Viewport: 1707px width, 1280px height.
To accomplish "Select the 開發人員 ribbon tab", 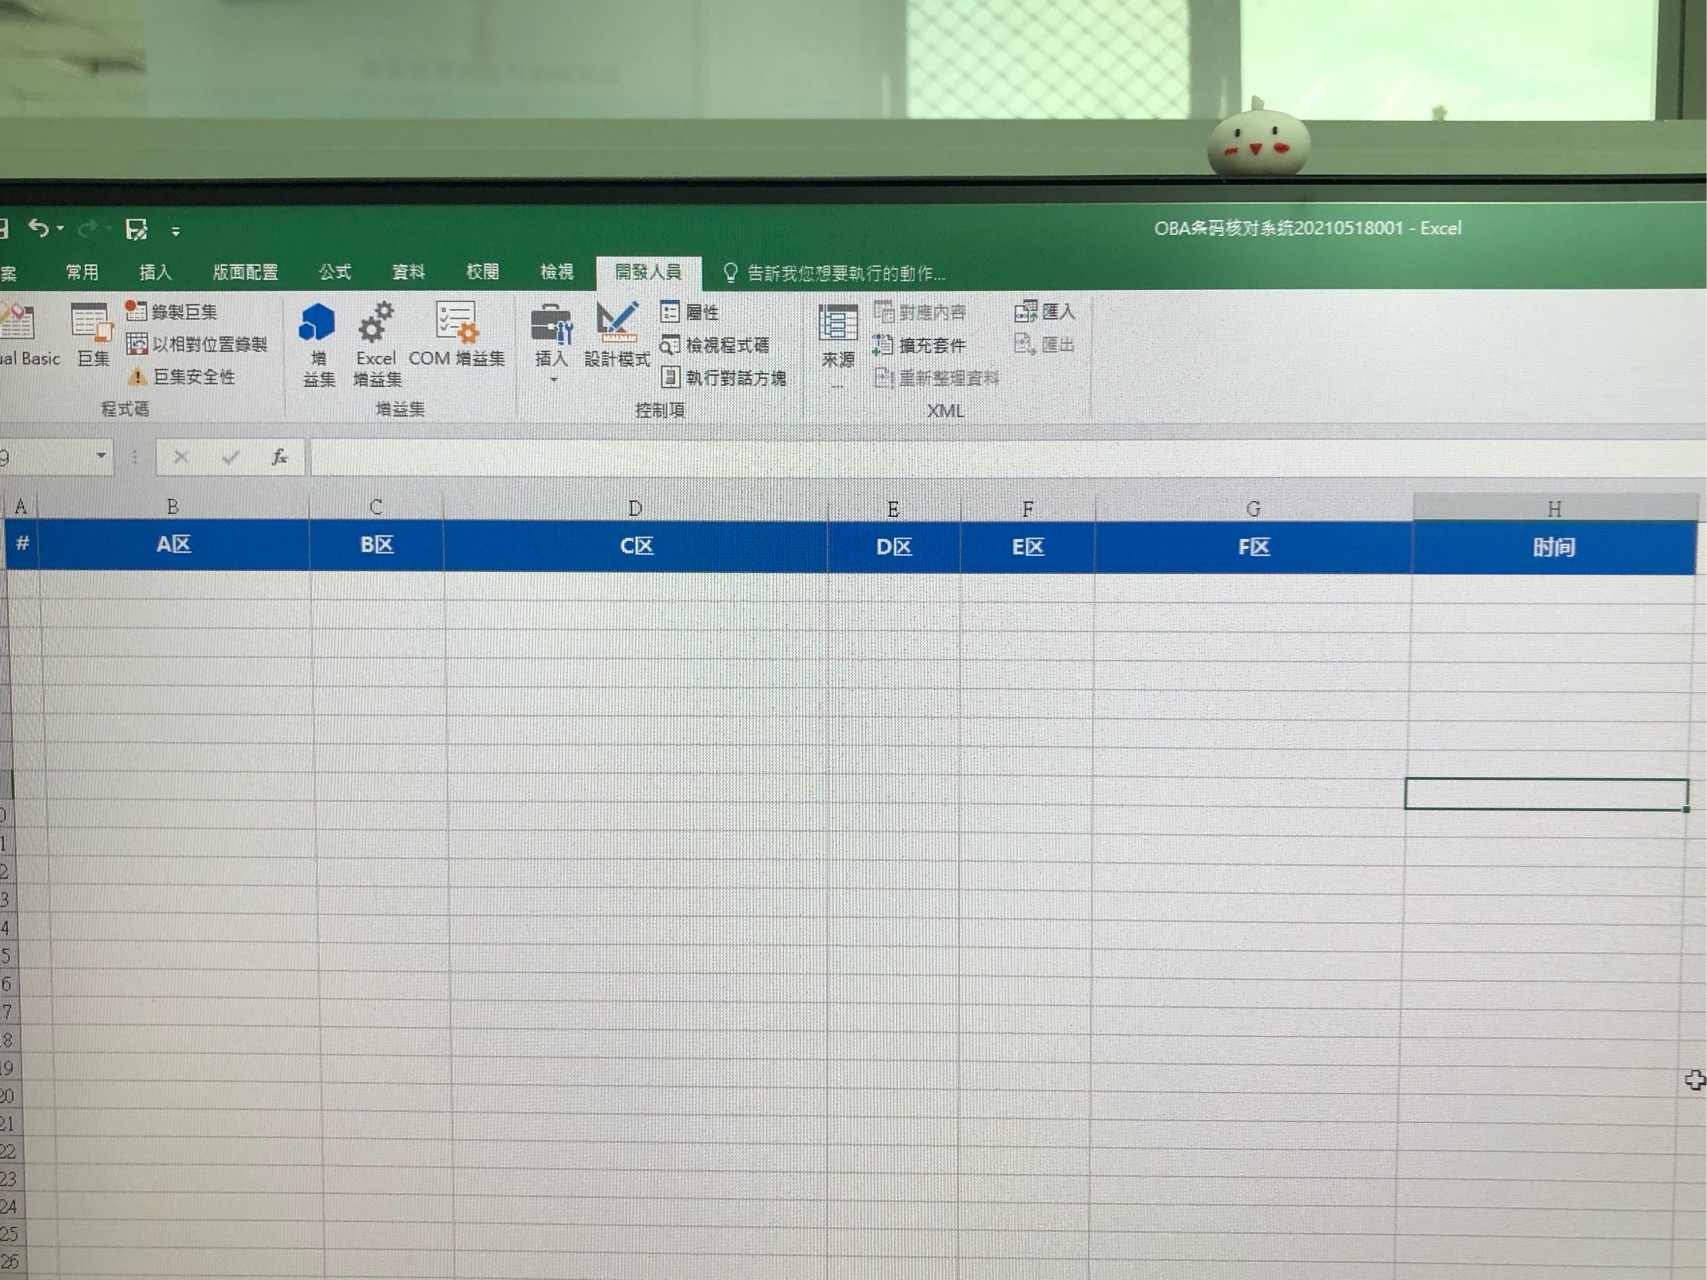I will pos(648,272).
